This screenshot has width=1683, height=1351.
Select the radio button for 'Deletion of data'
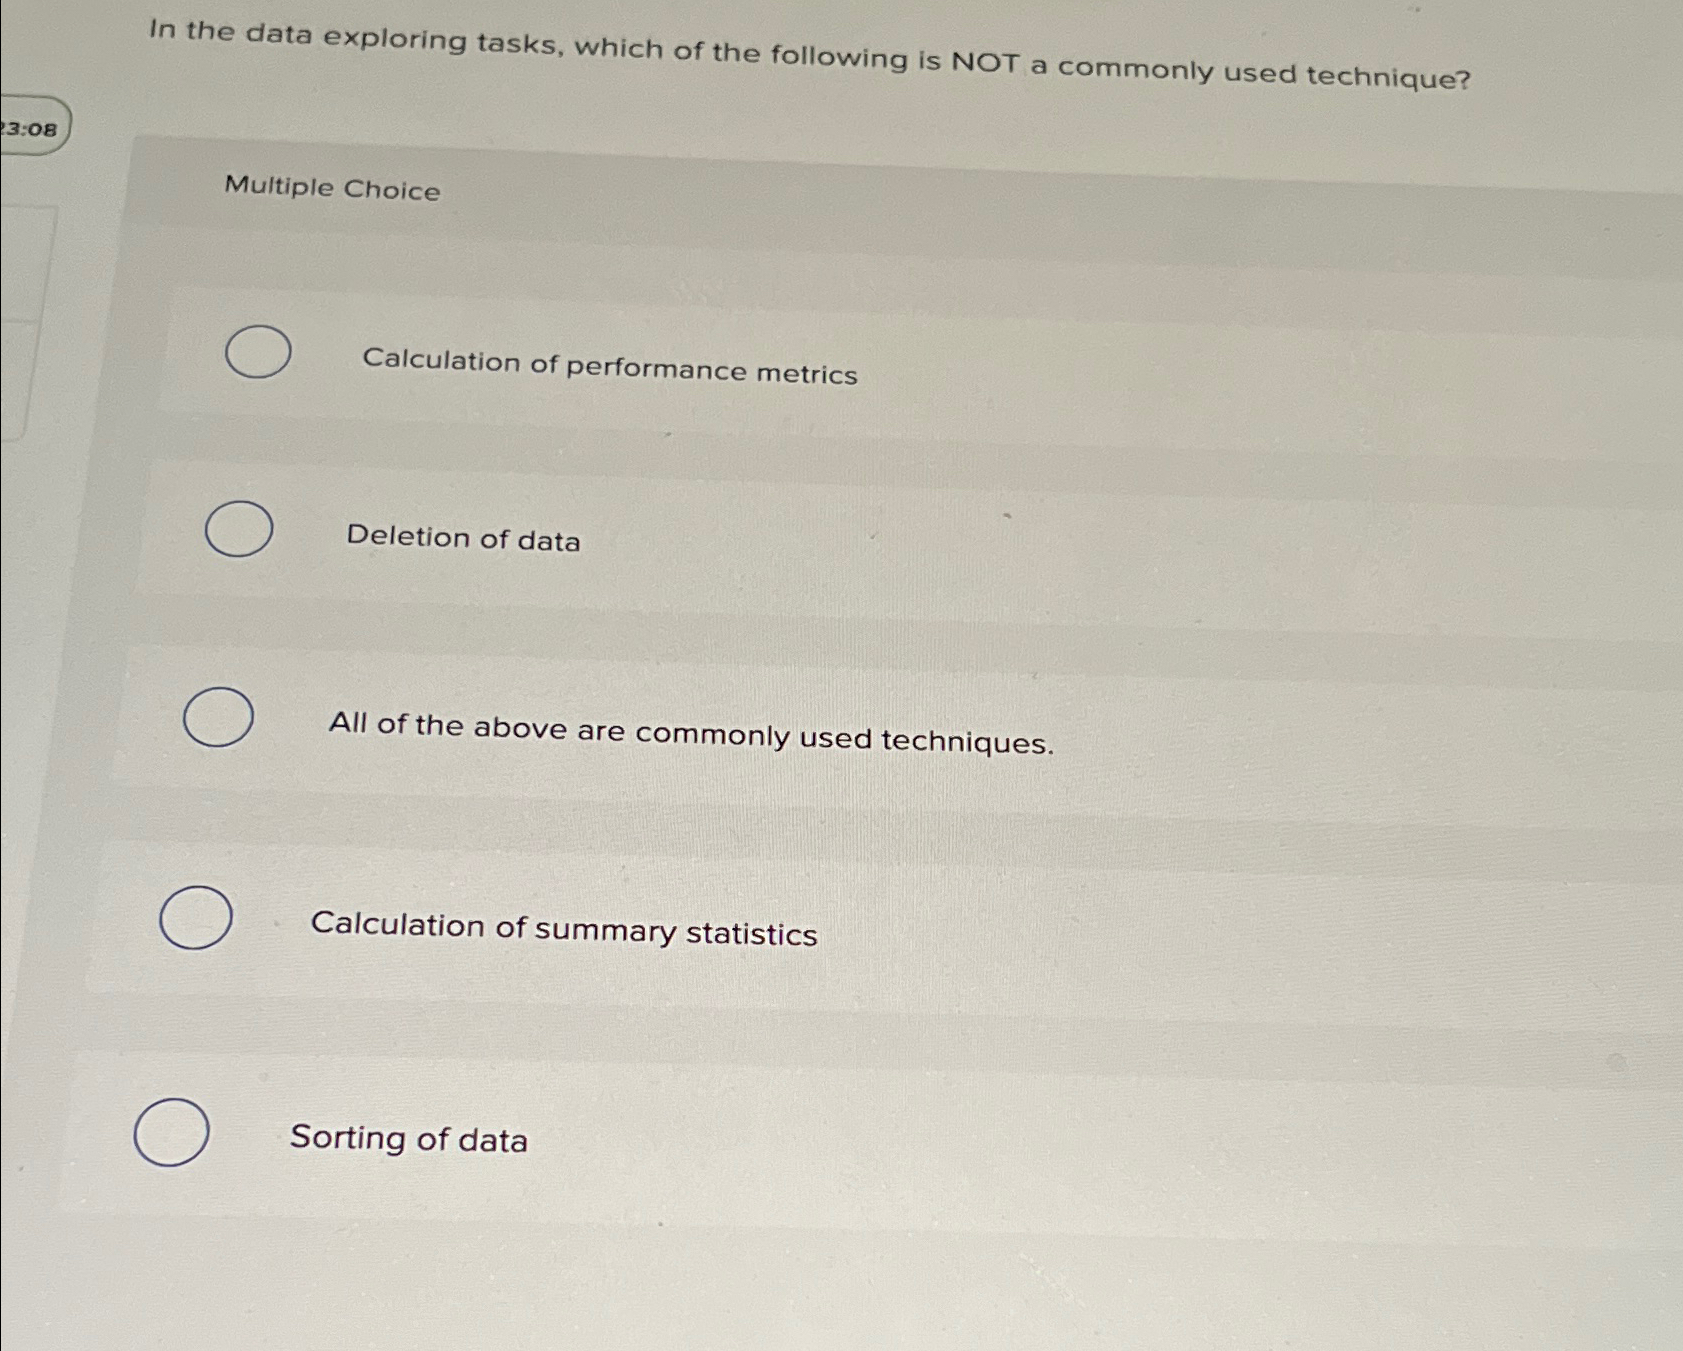240,530
